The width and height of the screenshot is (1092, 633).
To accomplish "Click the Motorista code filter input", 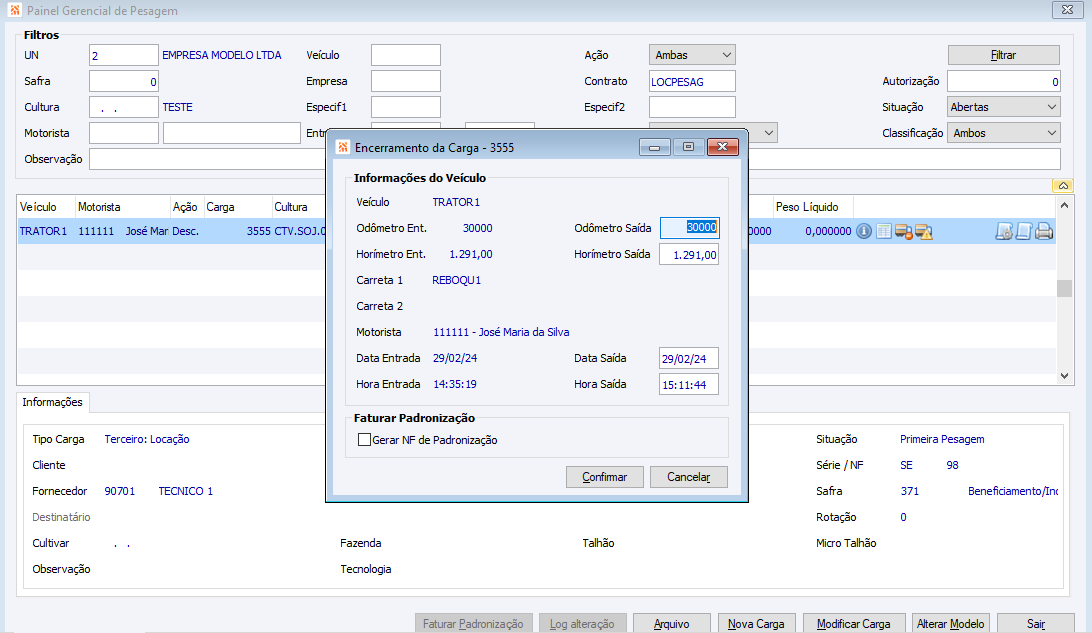I will [124, 133].
